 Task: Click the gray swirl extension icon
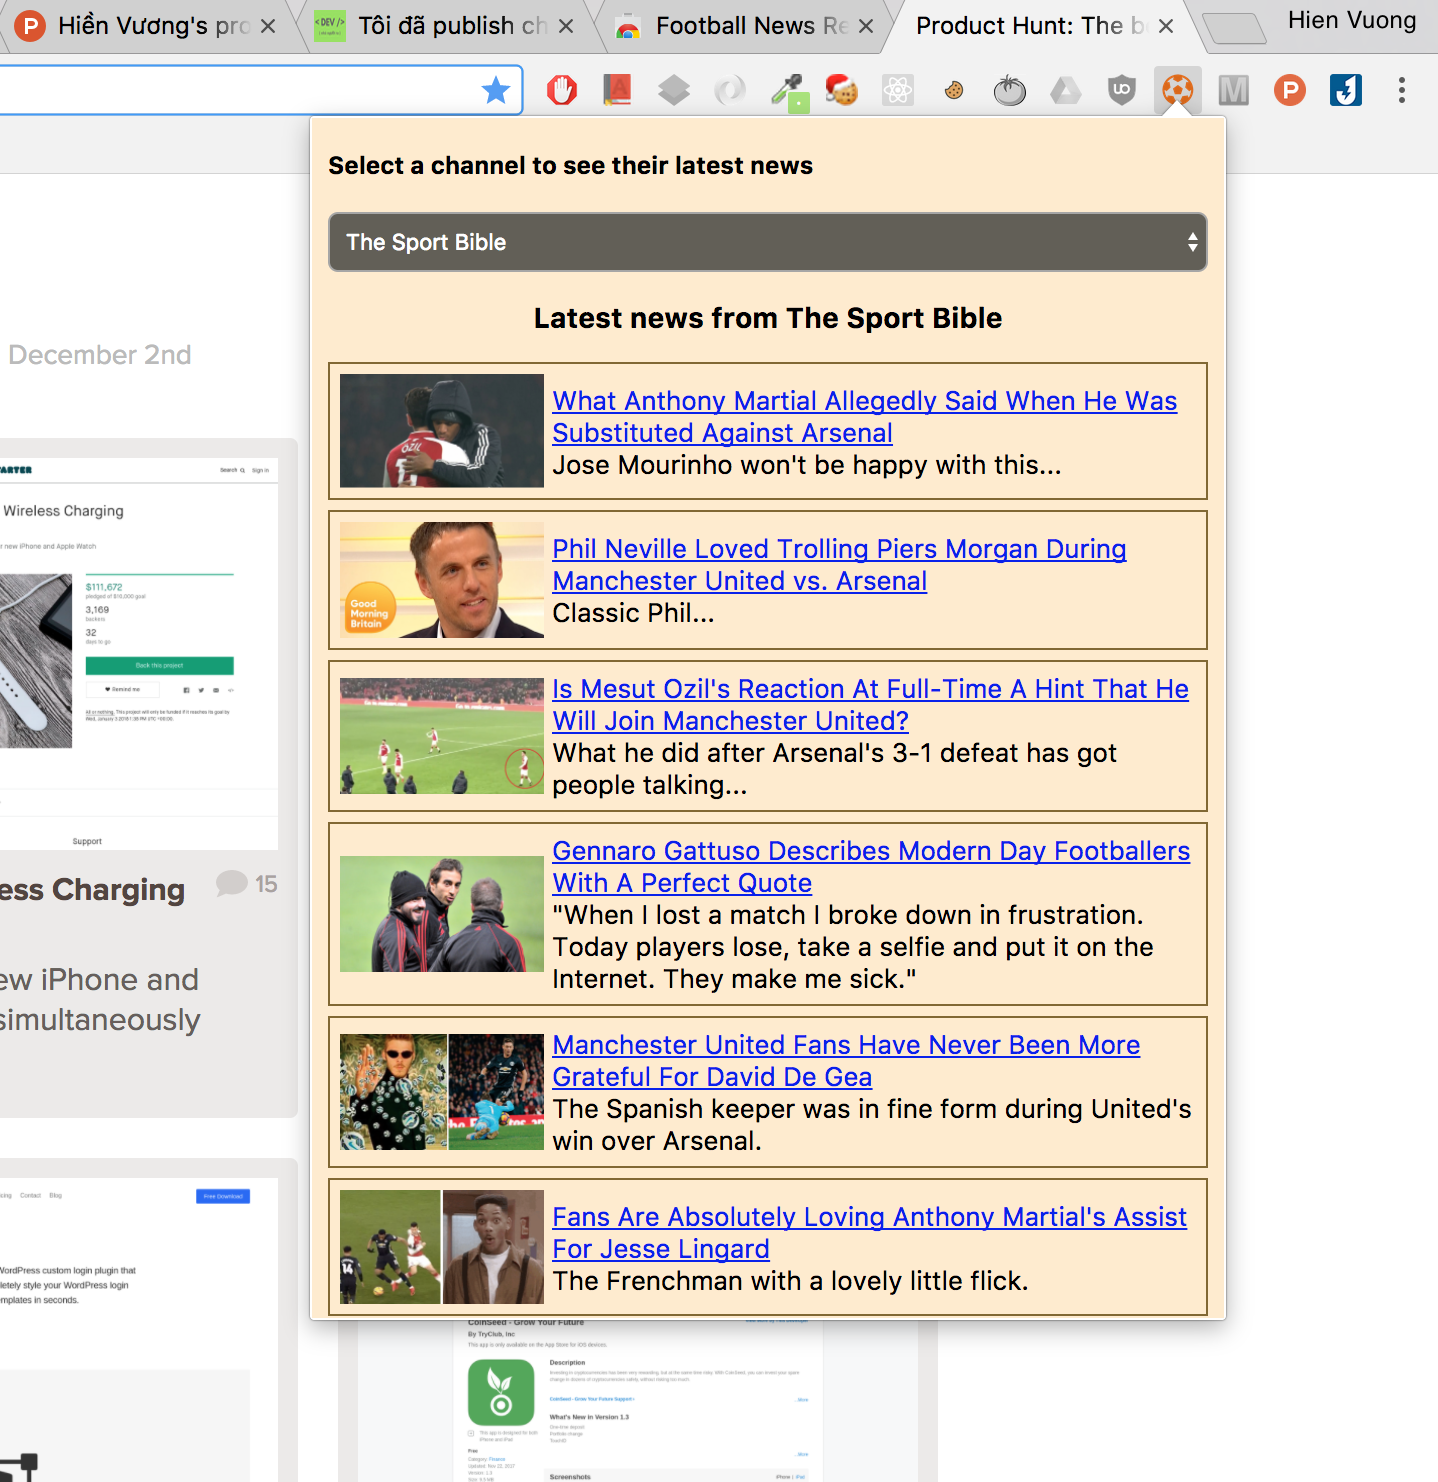point(730,91)
